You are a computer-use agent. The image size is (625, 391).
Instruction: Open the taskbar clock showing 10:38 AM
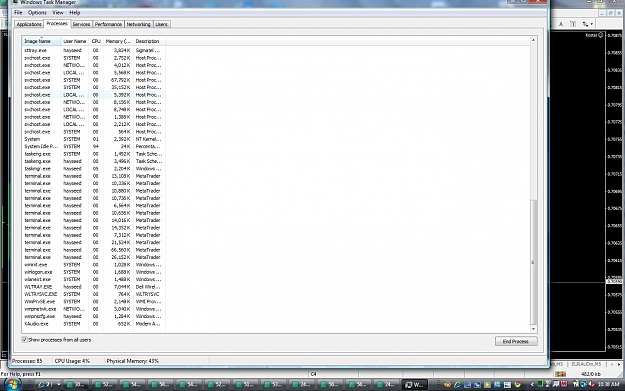pos(609,385)
